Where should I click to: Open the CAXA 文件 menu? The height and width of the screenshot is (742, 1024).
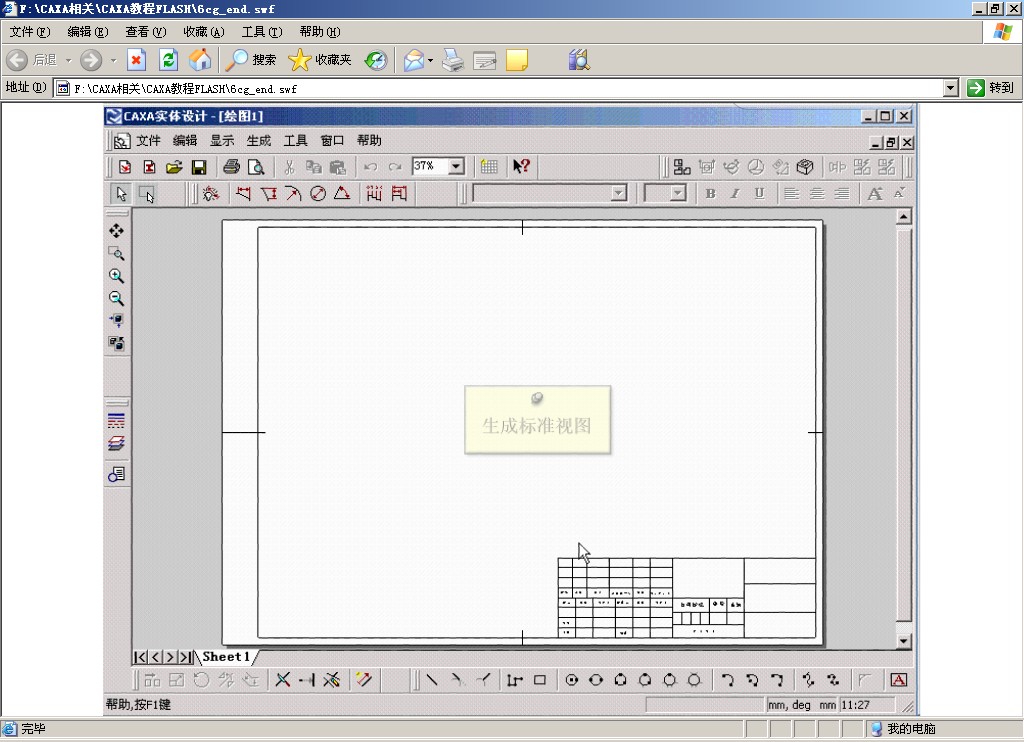(148, 140)
